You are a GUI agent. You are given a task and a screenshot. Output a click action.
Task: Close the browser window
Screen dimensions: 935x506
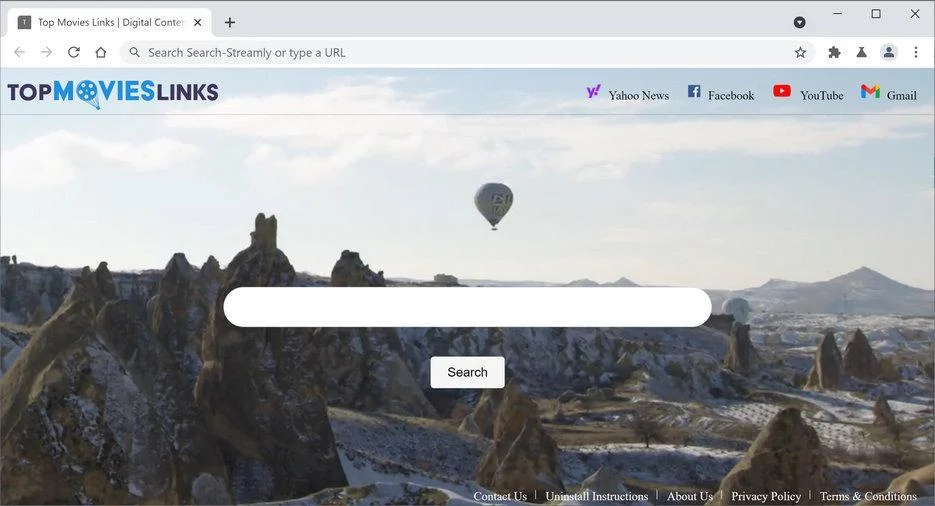[x=915, y=13]
